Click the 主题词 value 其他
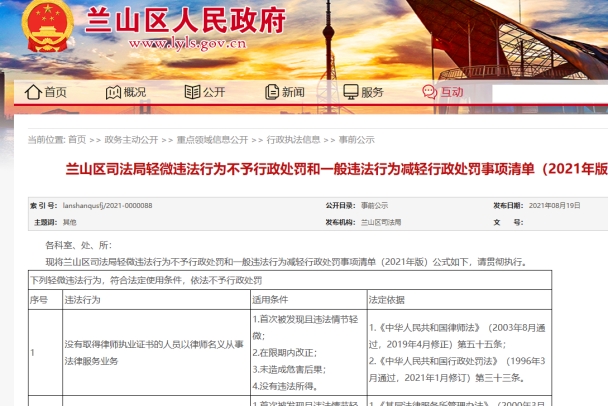The width and height of the screenshot is (608, 407). [70, 222]
